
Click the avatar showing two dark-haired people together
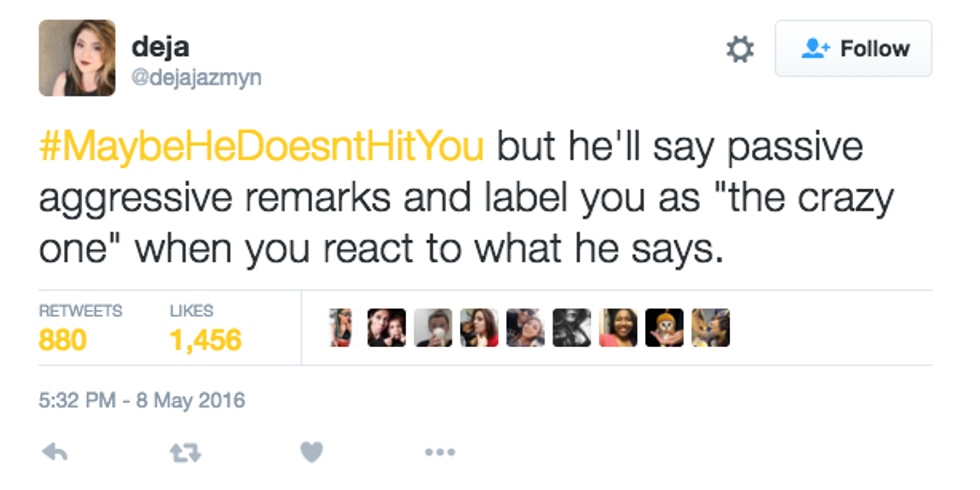point(386,327)
